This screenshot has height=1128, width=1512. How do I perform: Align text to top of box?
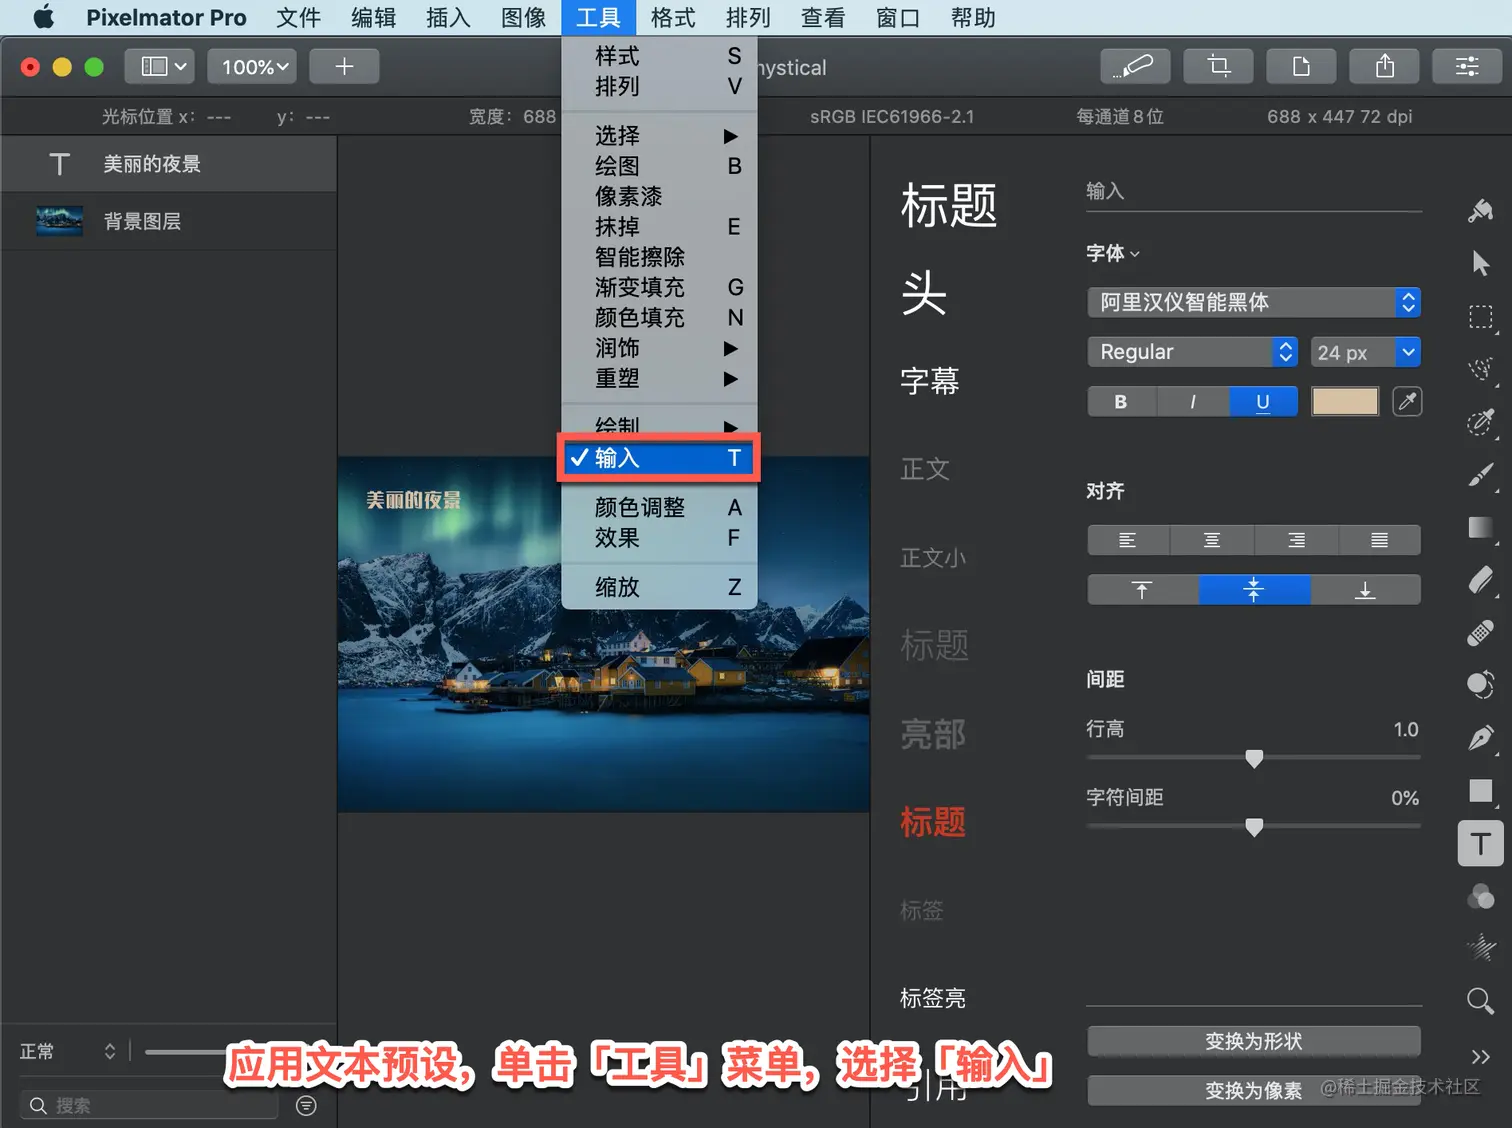click(x=1142, y=590)
